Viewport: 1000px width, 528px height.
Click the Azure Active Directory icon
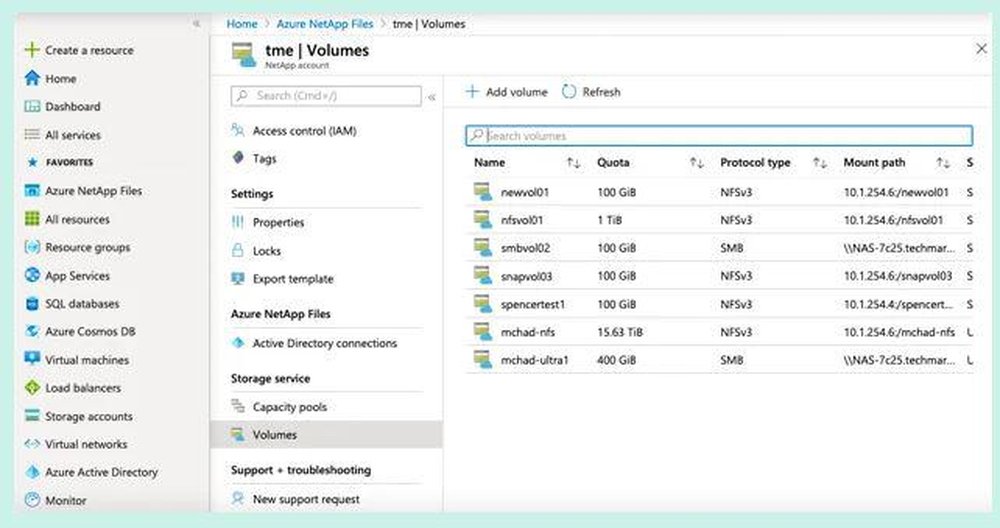pyautogui.click(x=32, y=472)
